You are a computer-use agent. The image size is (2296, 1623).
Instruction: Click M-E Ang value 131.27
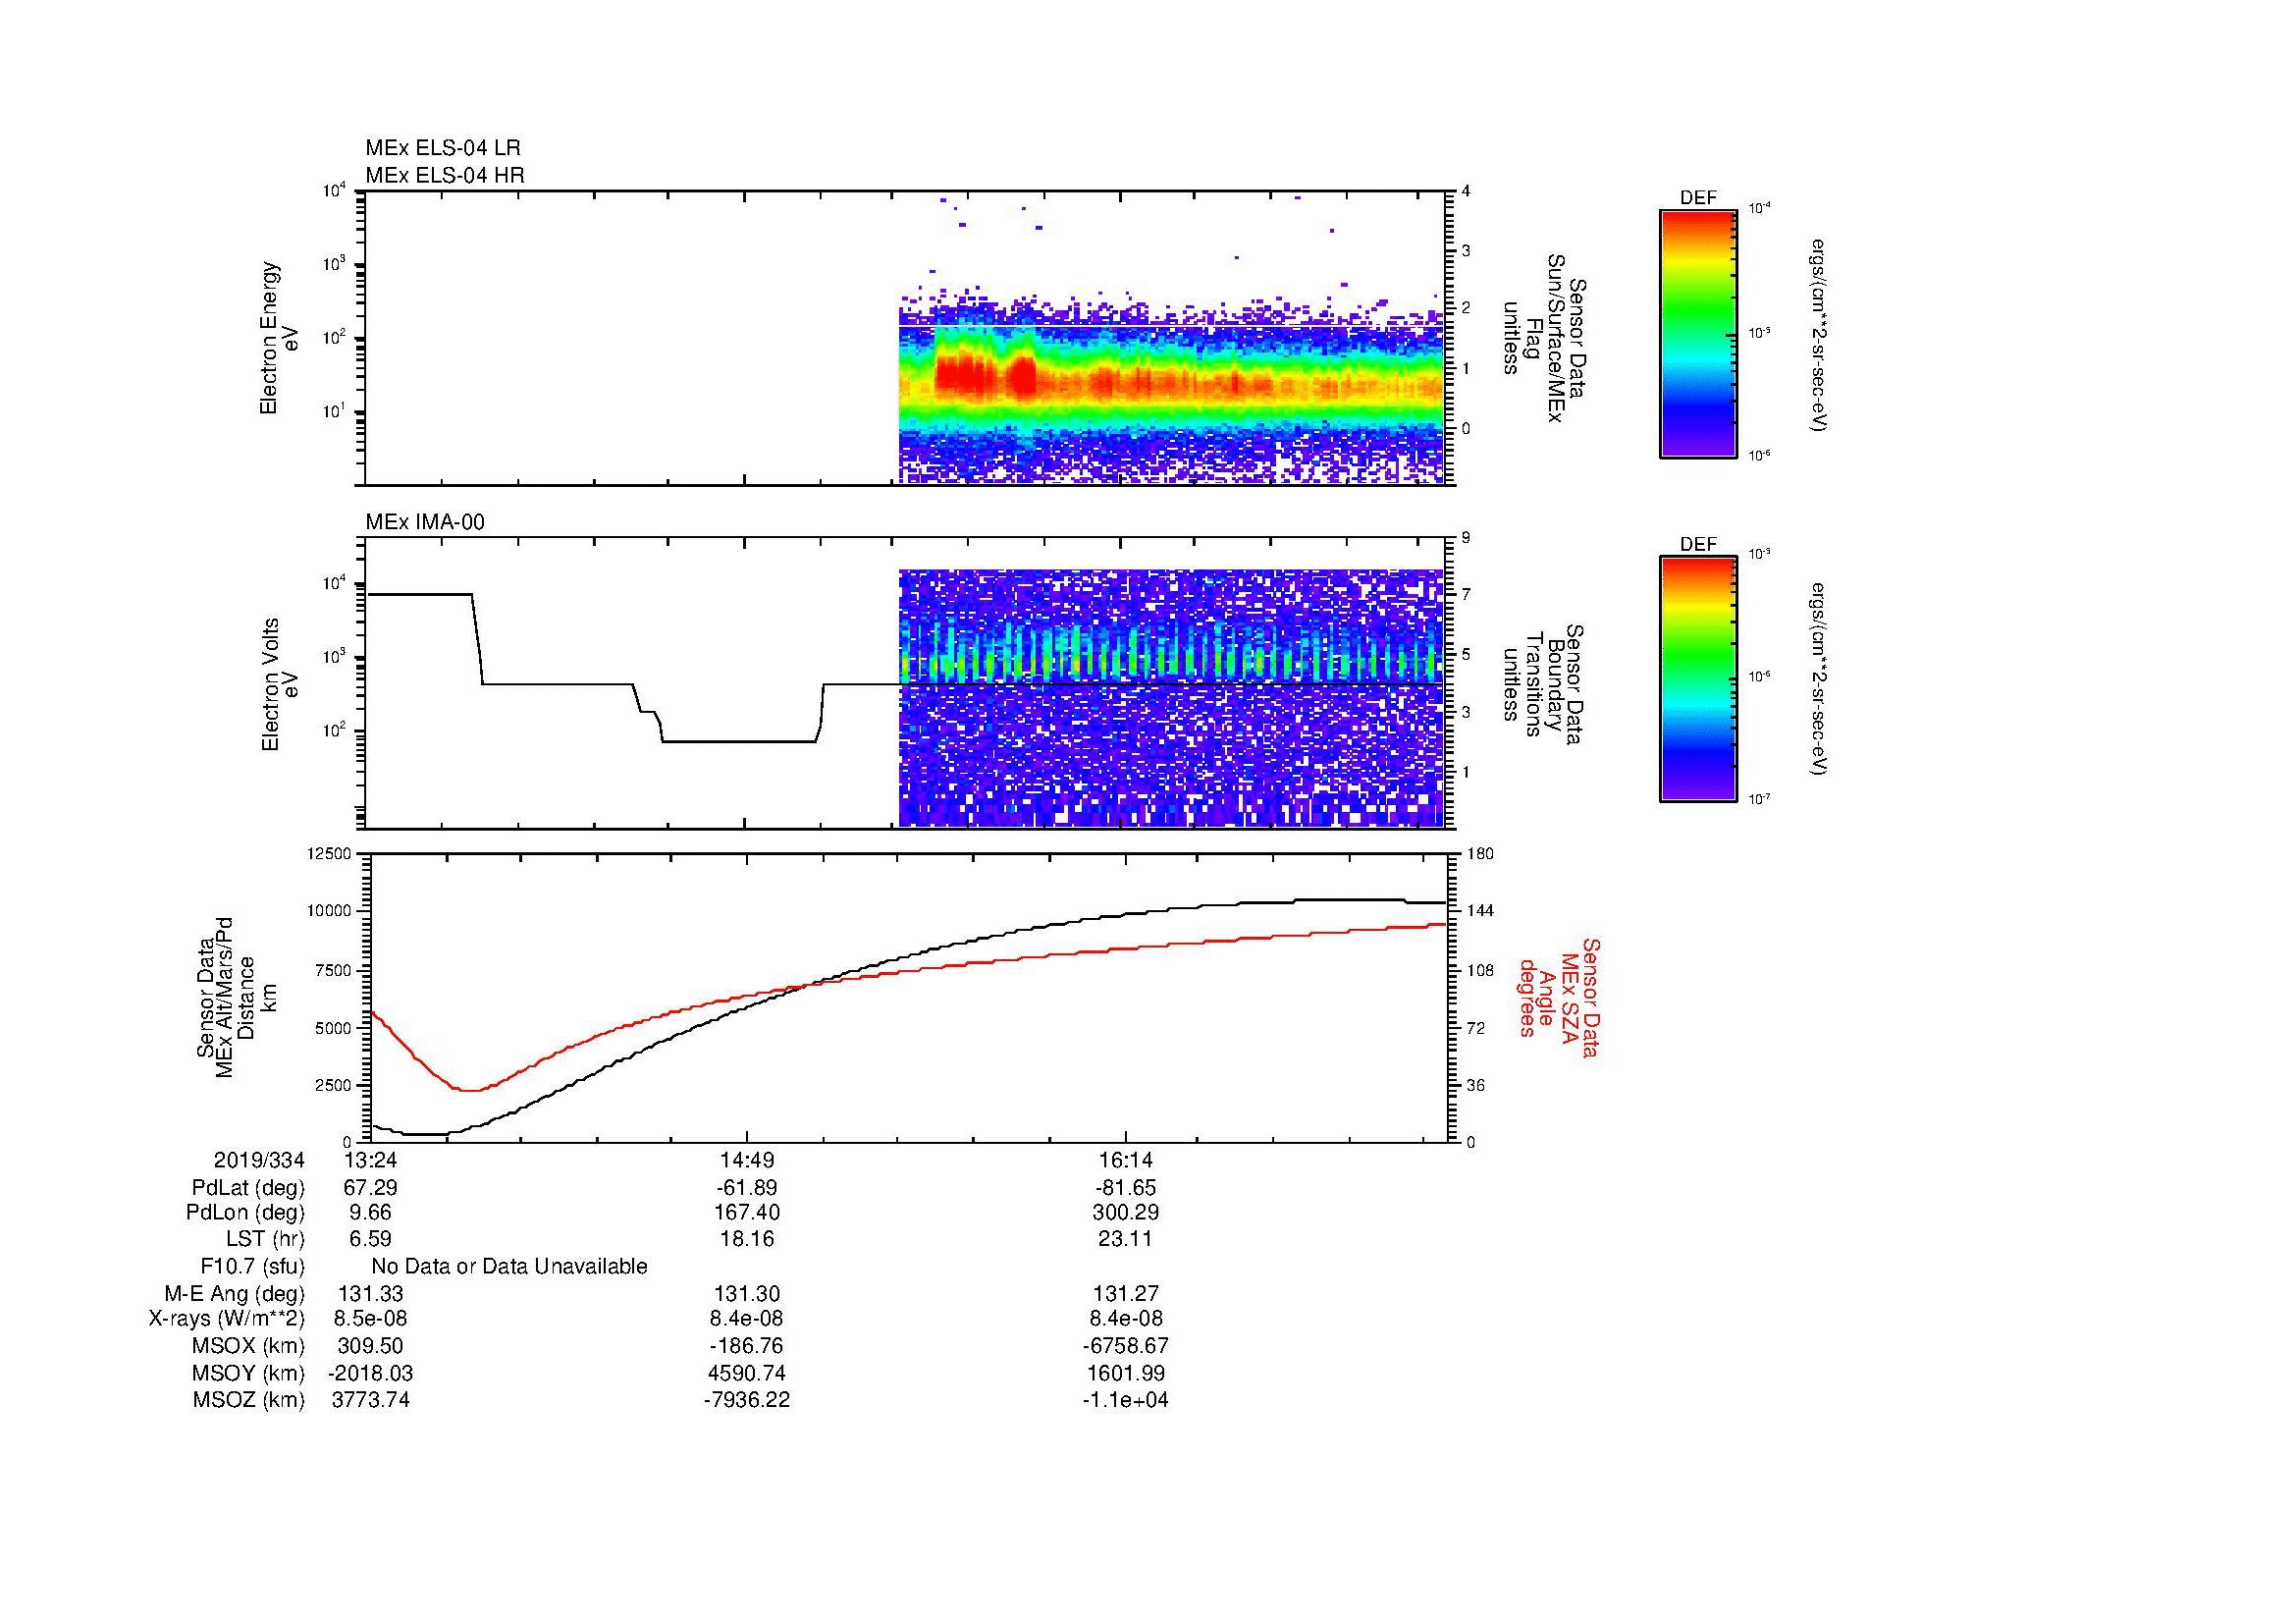click(x=1126, y=1294)
